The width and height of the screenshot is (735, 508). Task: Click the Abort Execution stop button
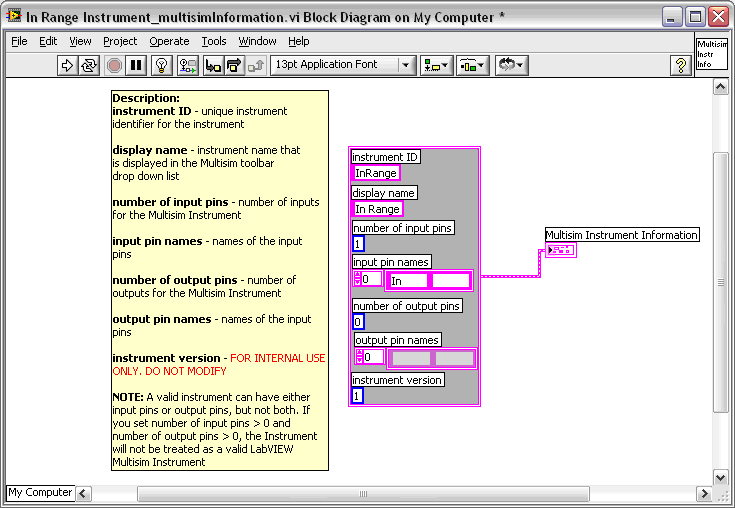click(114, 65)
